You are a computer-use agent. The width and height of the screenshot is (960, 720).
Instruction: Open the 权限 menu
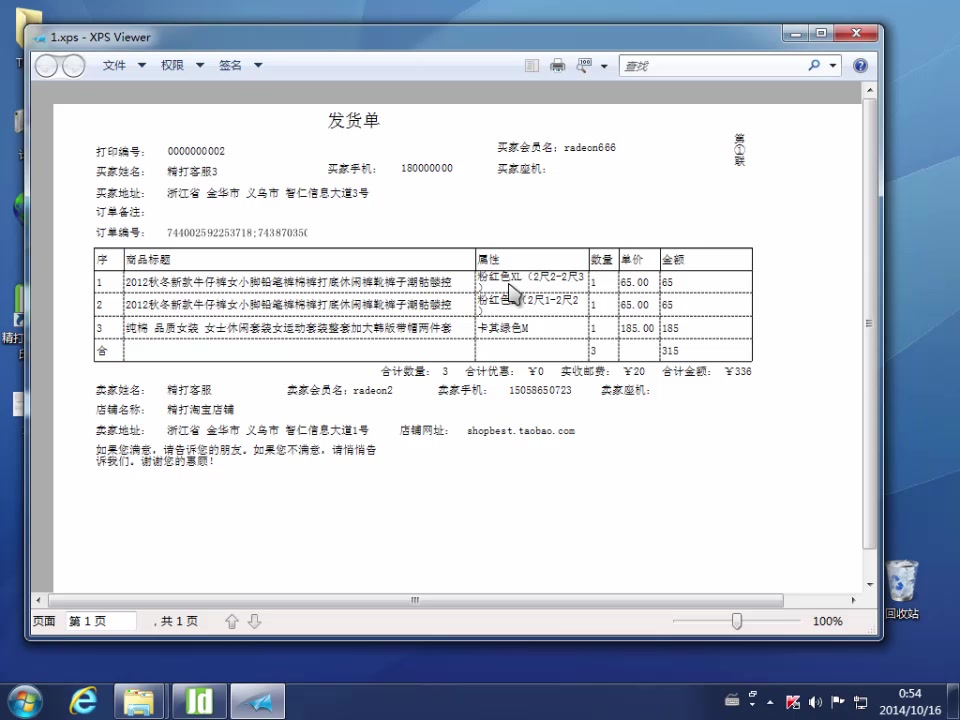click(x=172, y=65)
